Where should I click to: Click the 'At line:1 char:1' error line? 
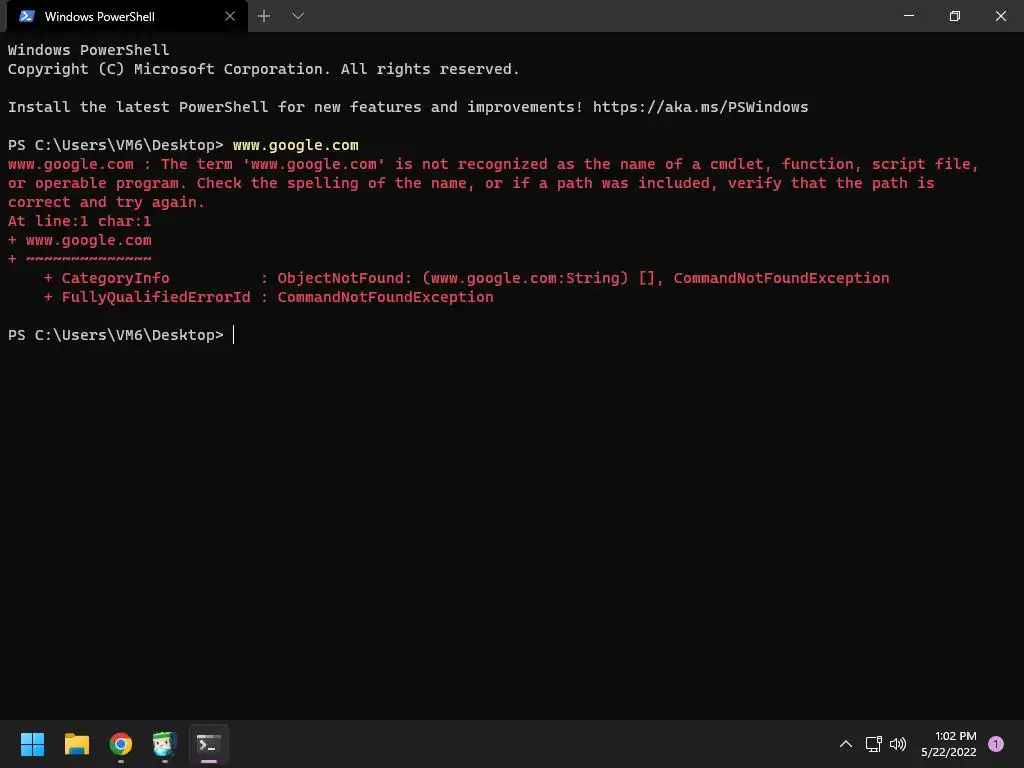coord(80,221)
